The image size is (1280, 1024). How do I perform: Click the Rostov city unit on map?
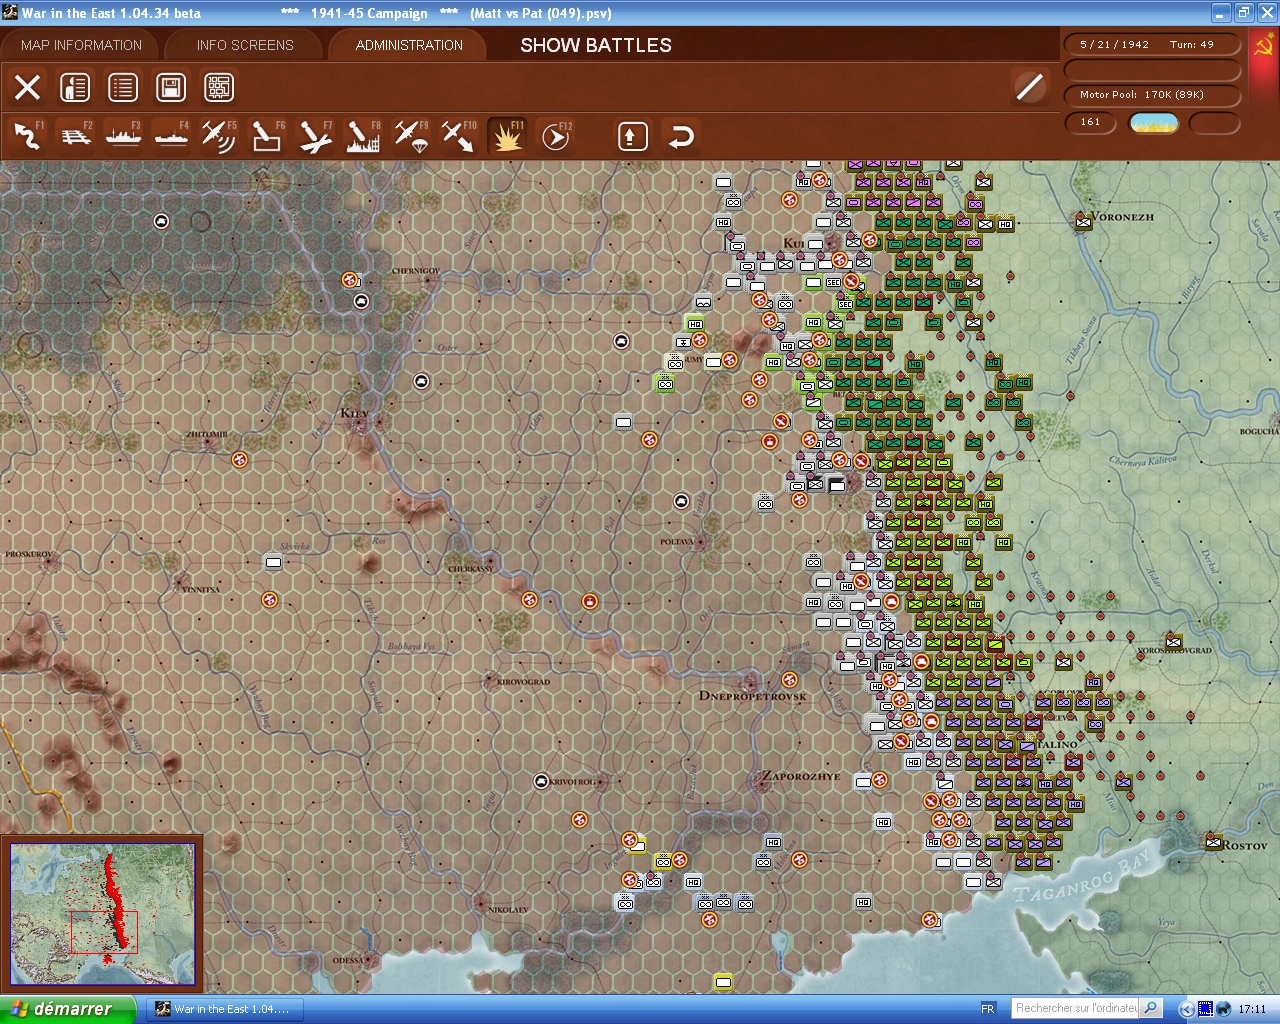pyautogui.click(x=1214, y=843)
